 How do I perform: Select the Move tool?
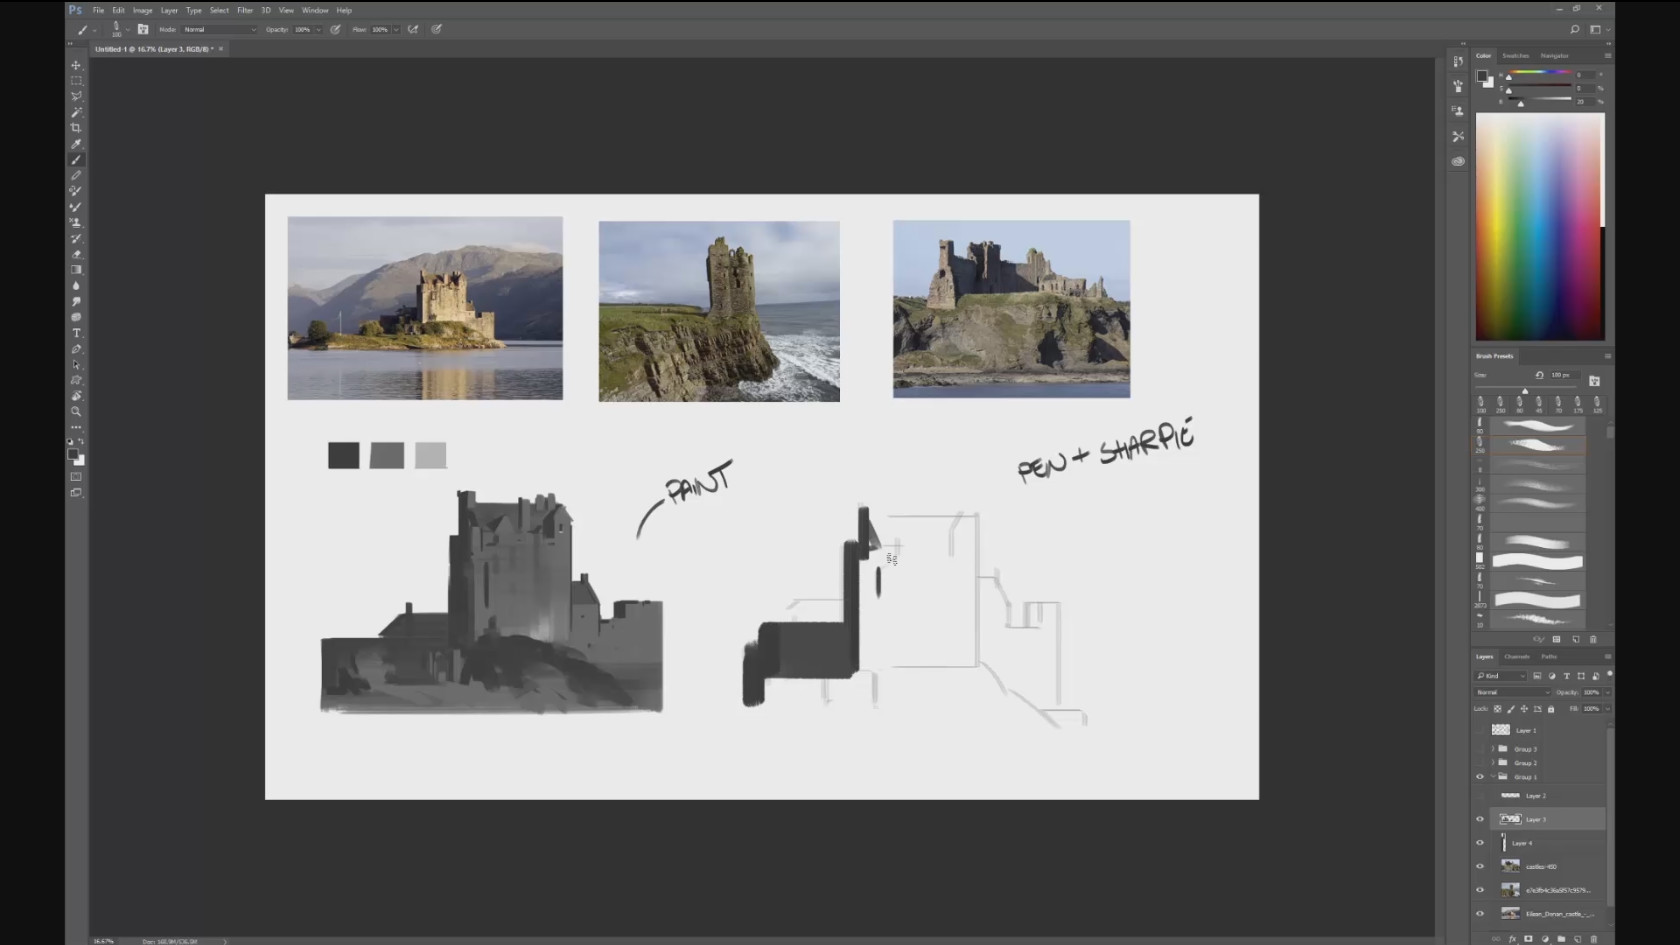76,65
